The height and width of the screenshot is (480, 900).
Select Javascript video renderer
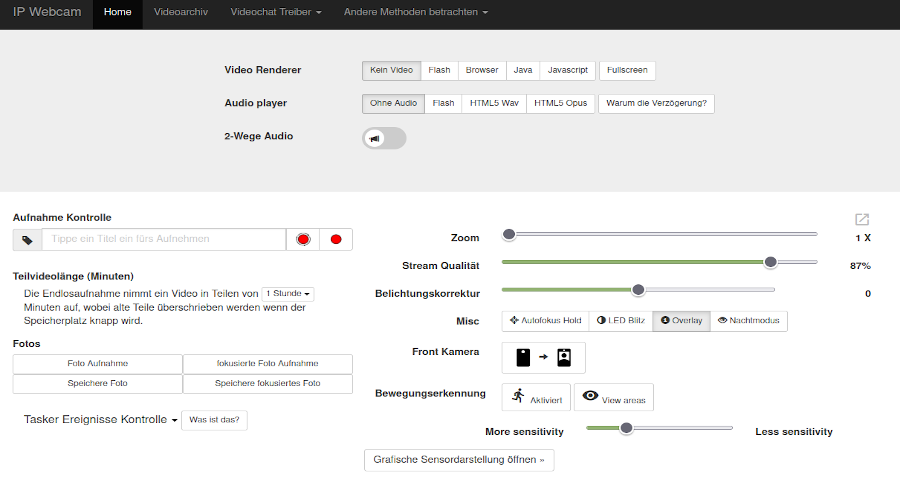click(568, 71)
